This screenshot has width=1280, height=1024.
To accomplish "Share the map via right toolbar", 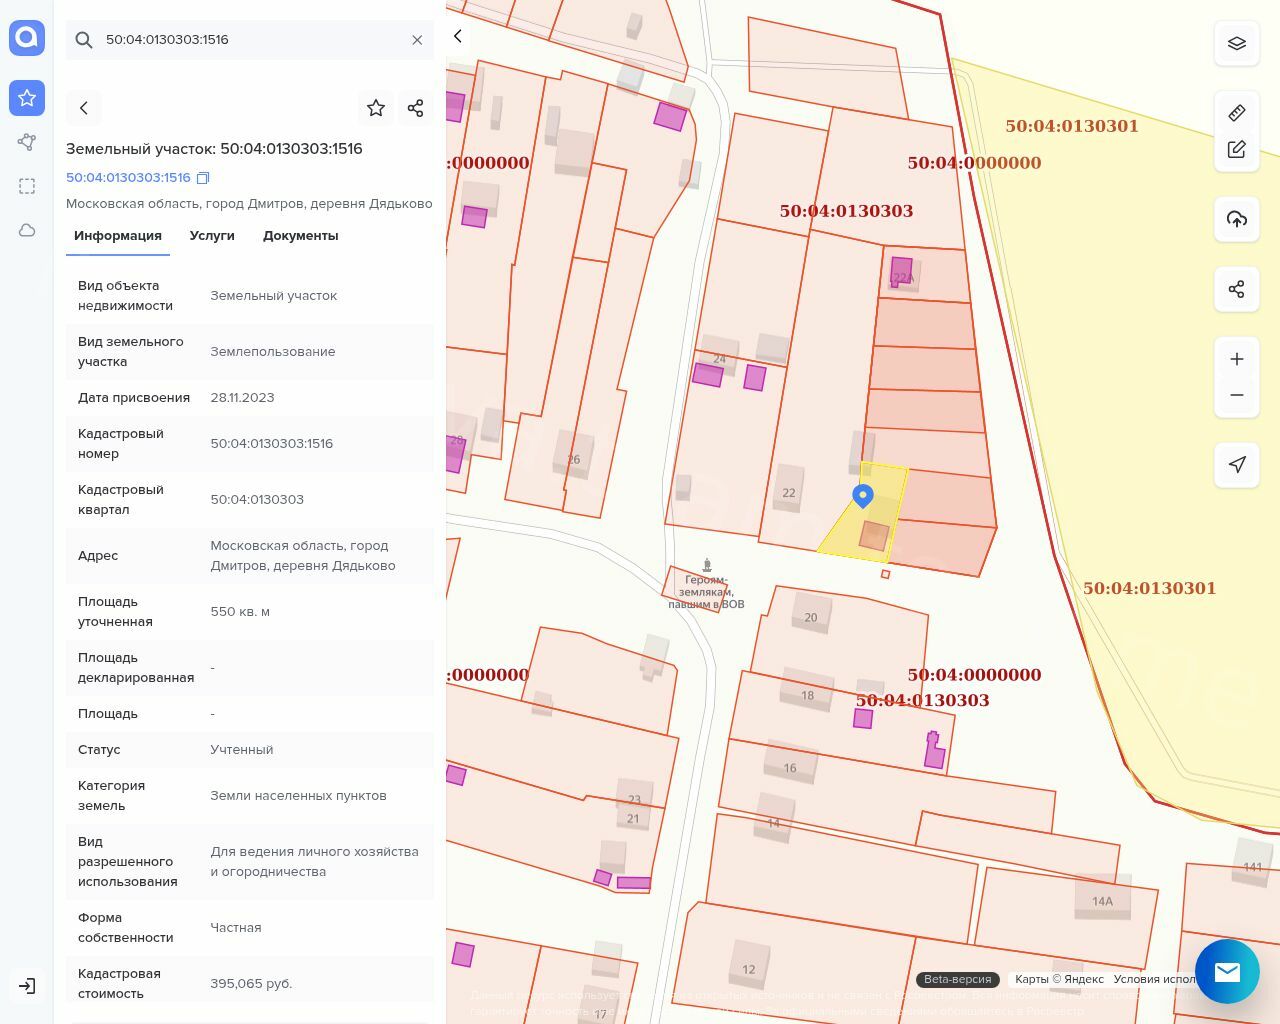I will point(1236,289).
